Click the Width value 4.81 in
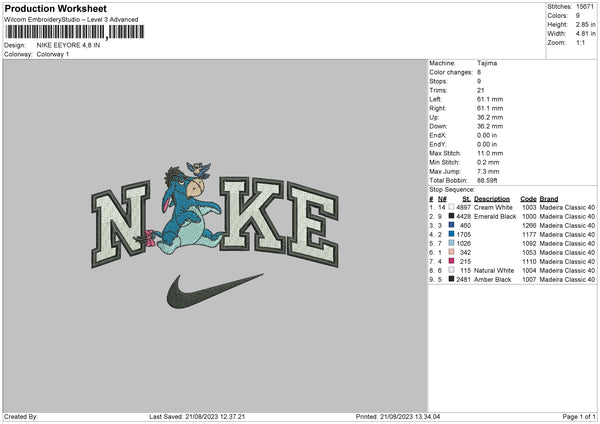The image size is (600, 424). pos(586,34)
